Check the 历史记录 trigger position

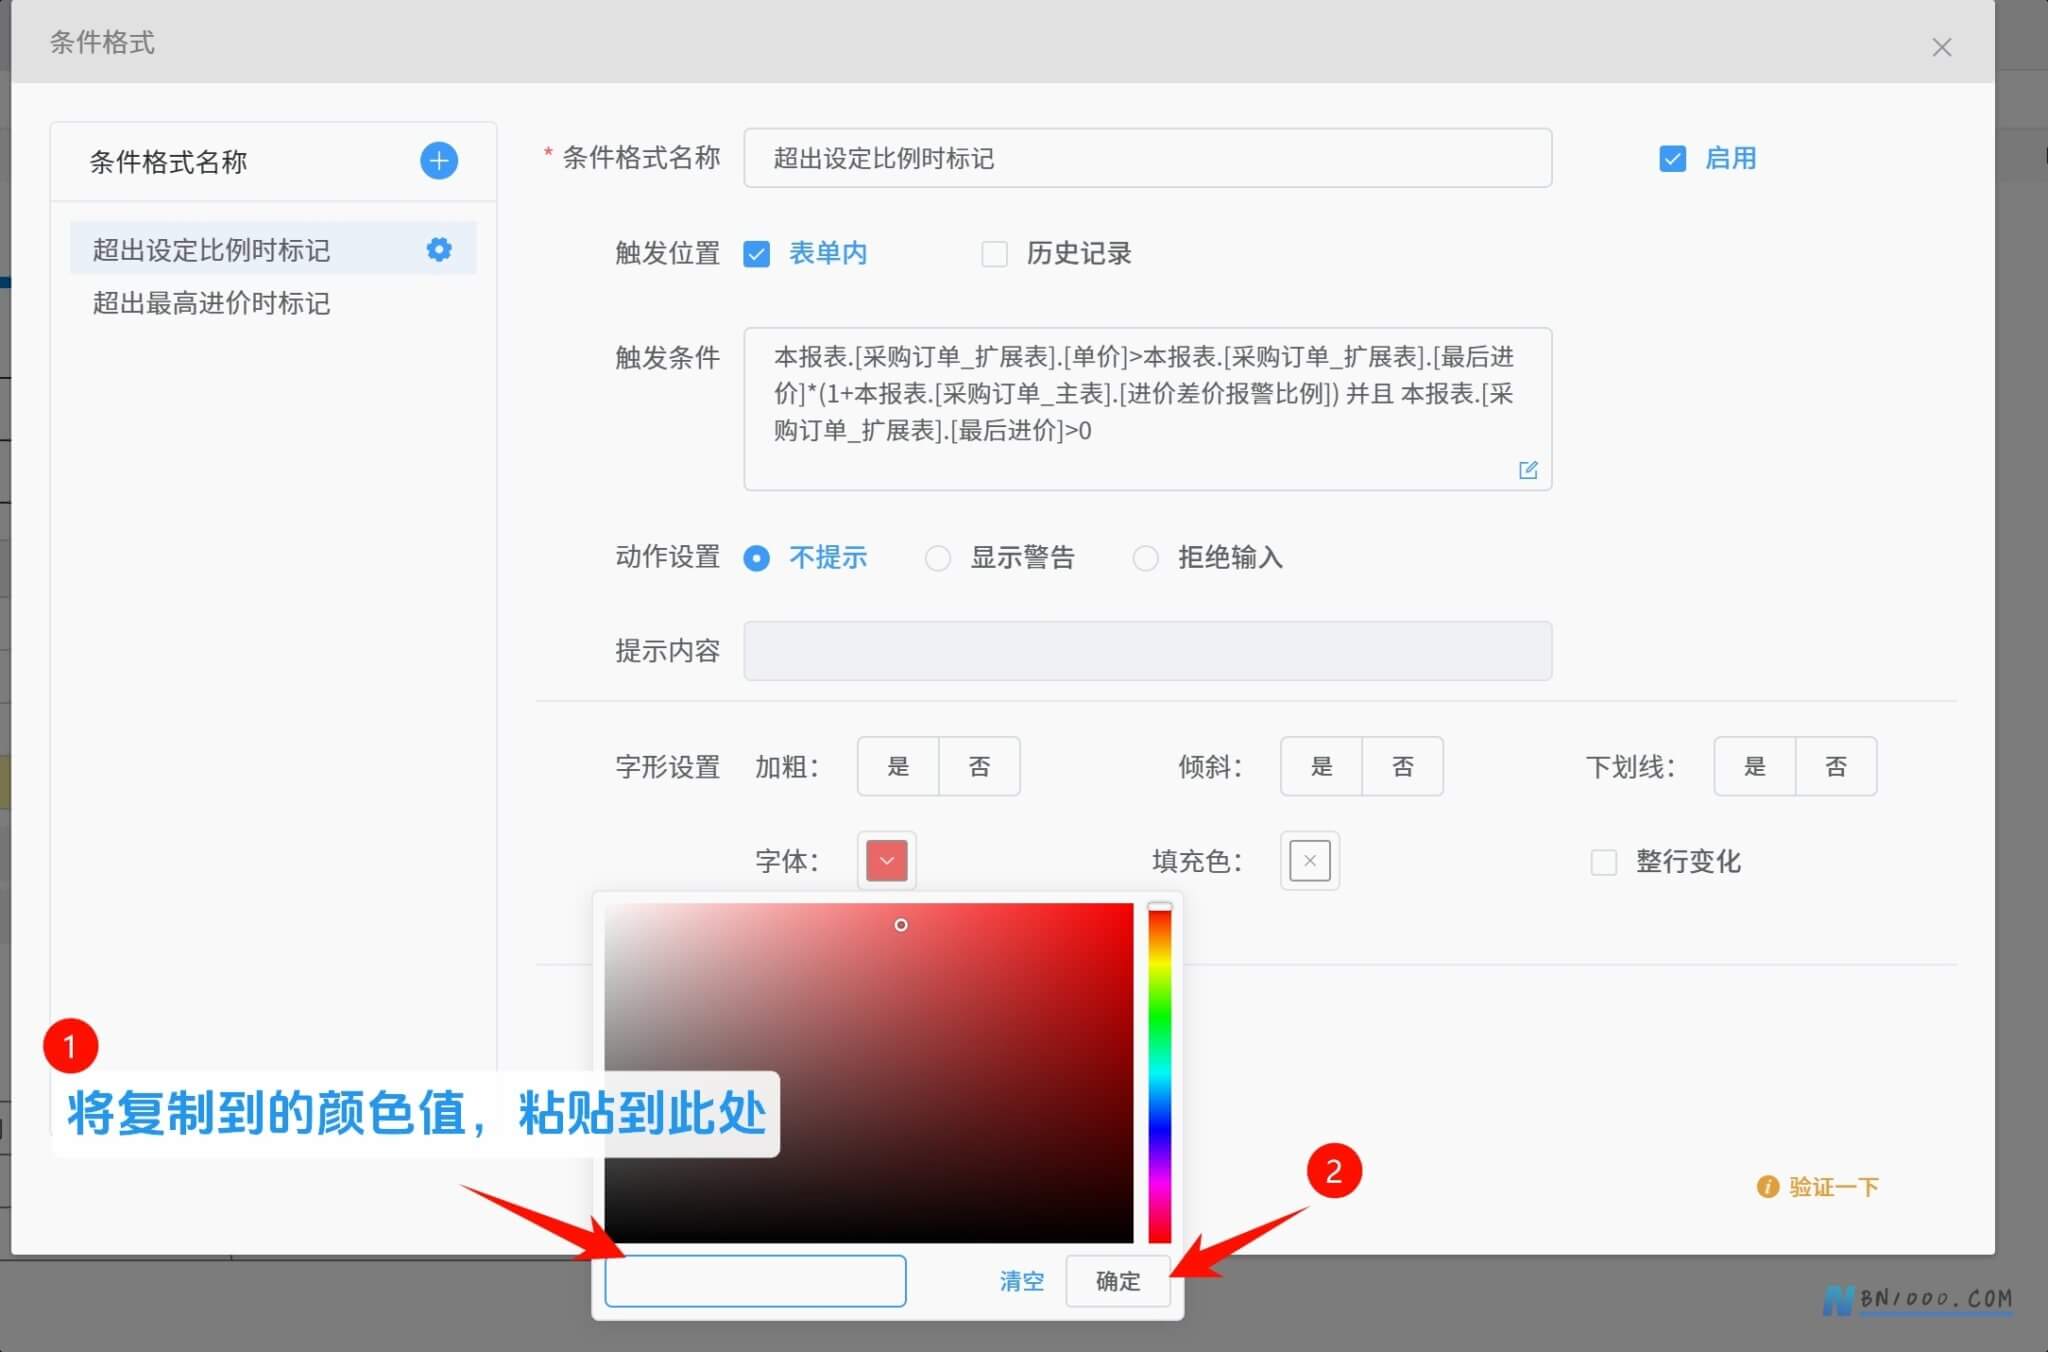coord(994,254)
